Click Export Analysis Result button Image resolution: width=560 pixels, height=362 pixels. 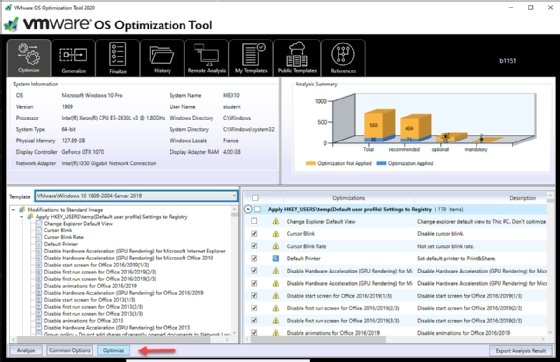point(521,351)
